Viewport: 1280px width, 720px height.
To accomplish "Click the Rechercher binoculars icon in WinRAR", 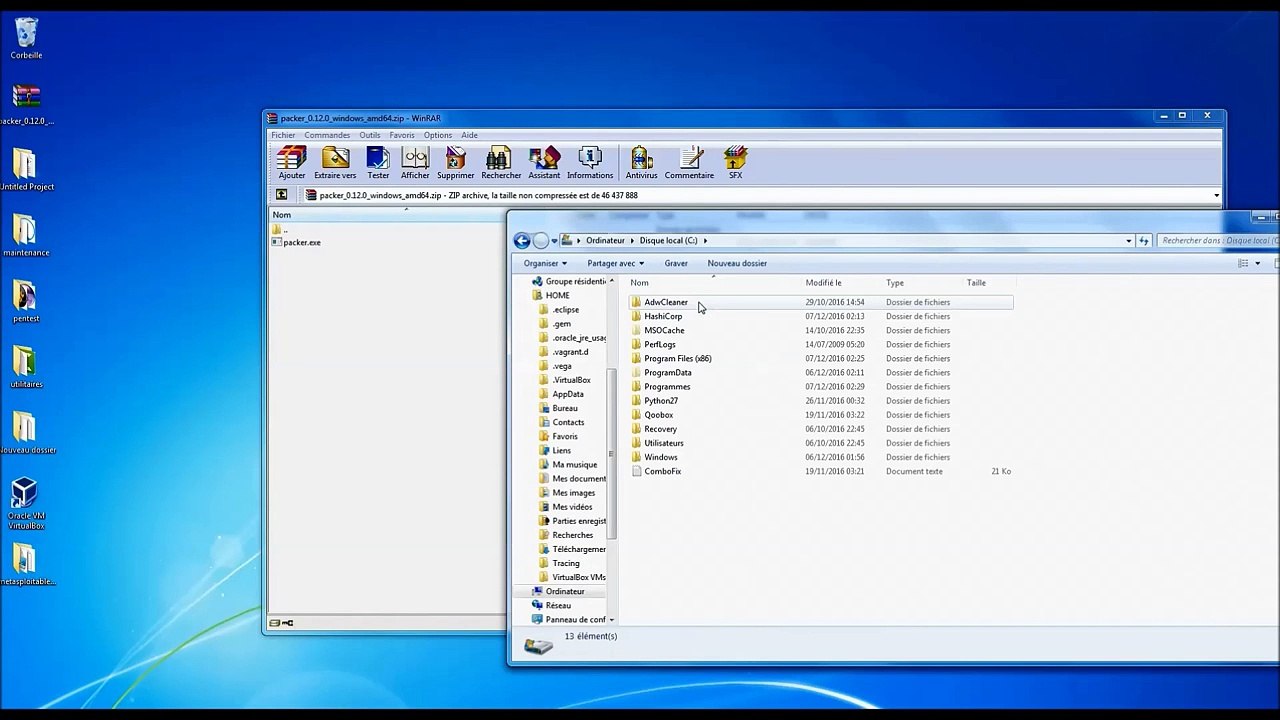I will coord(501,163).
